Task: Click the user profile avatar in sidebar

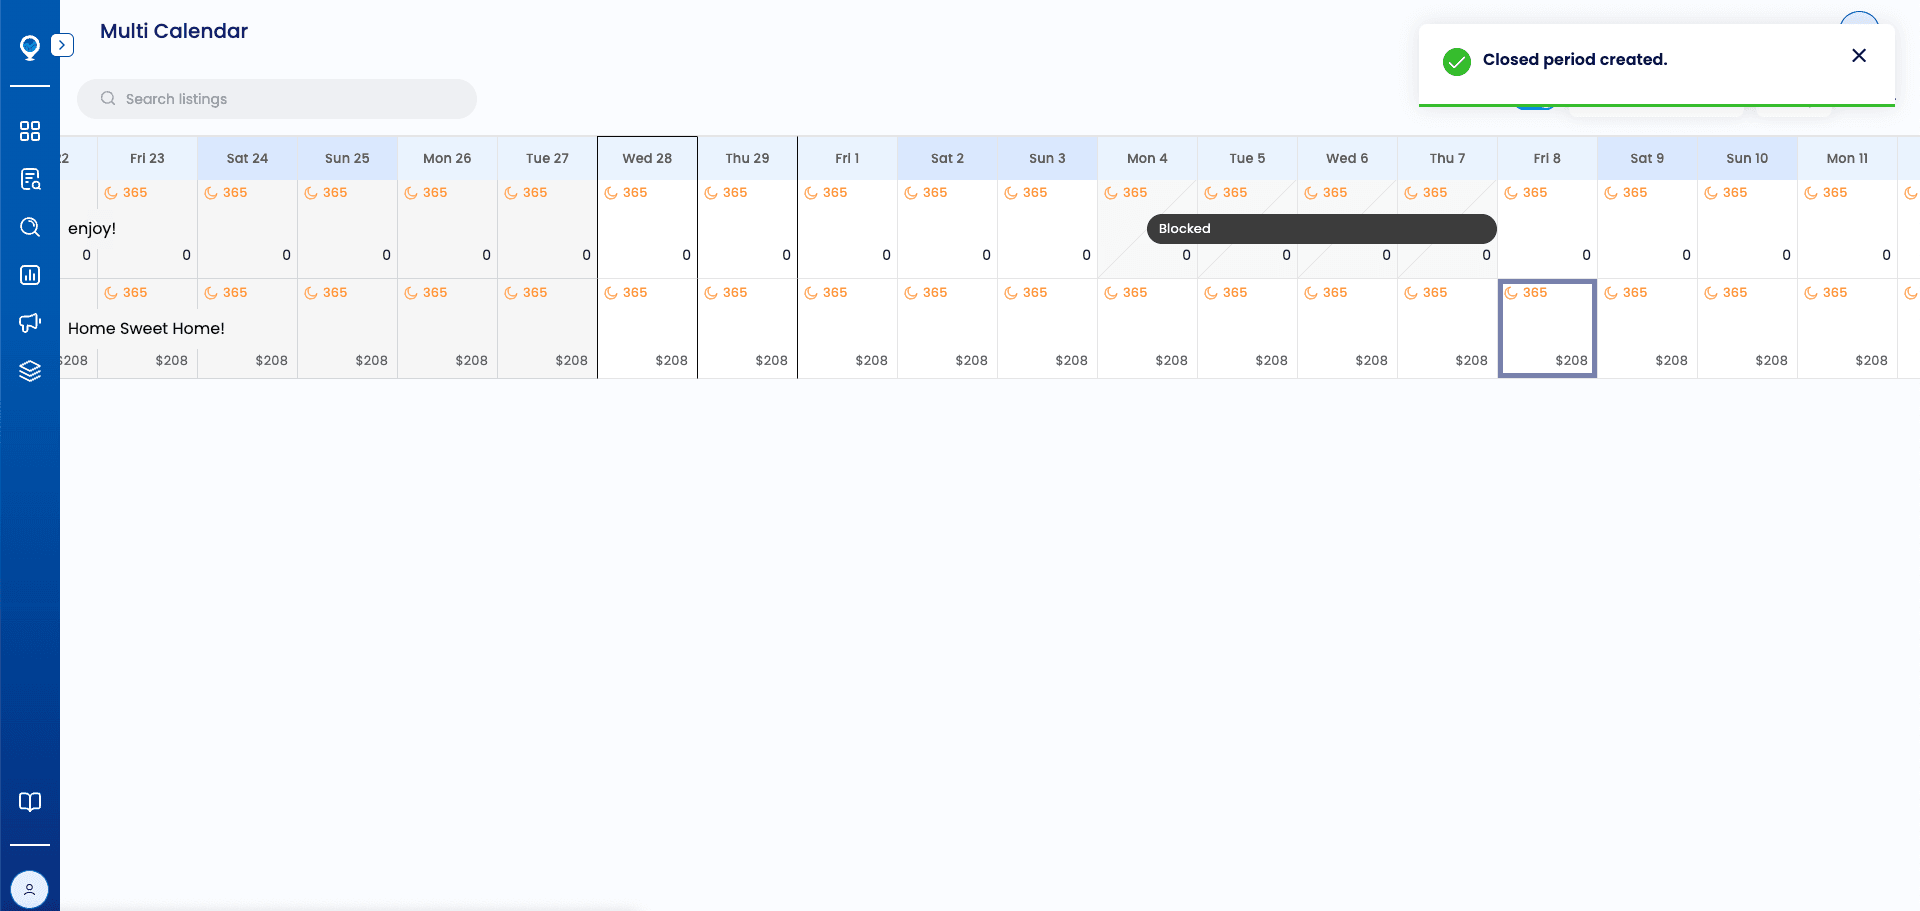Action: [x=29, y=888]
